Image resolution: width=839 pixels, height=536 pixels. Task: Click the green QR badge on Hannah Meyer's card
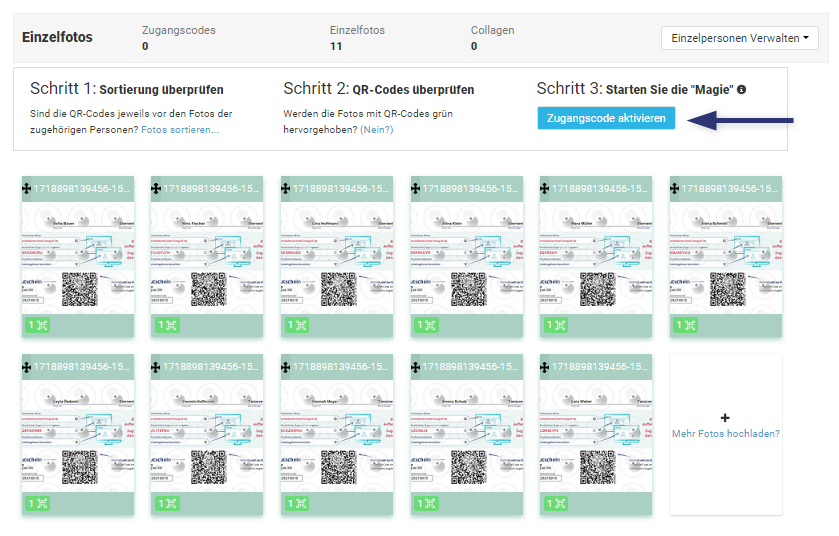(296, 503)
